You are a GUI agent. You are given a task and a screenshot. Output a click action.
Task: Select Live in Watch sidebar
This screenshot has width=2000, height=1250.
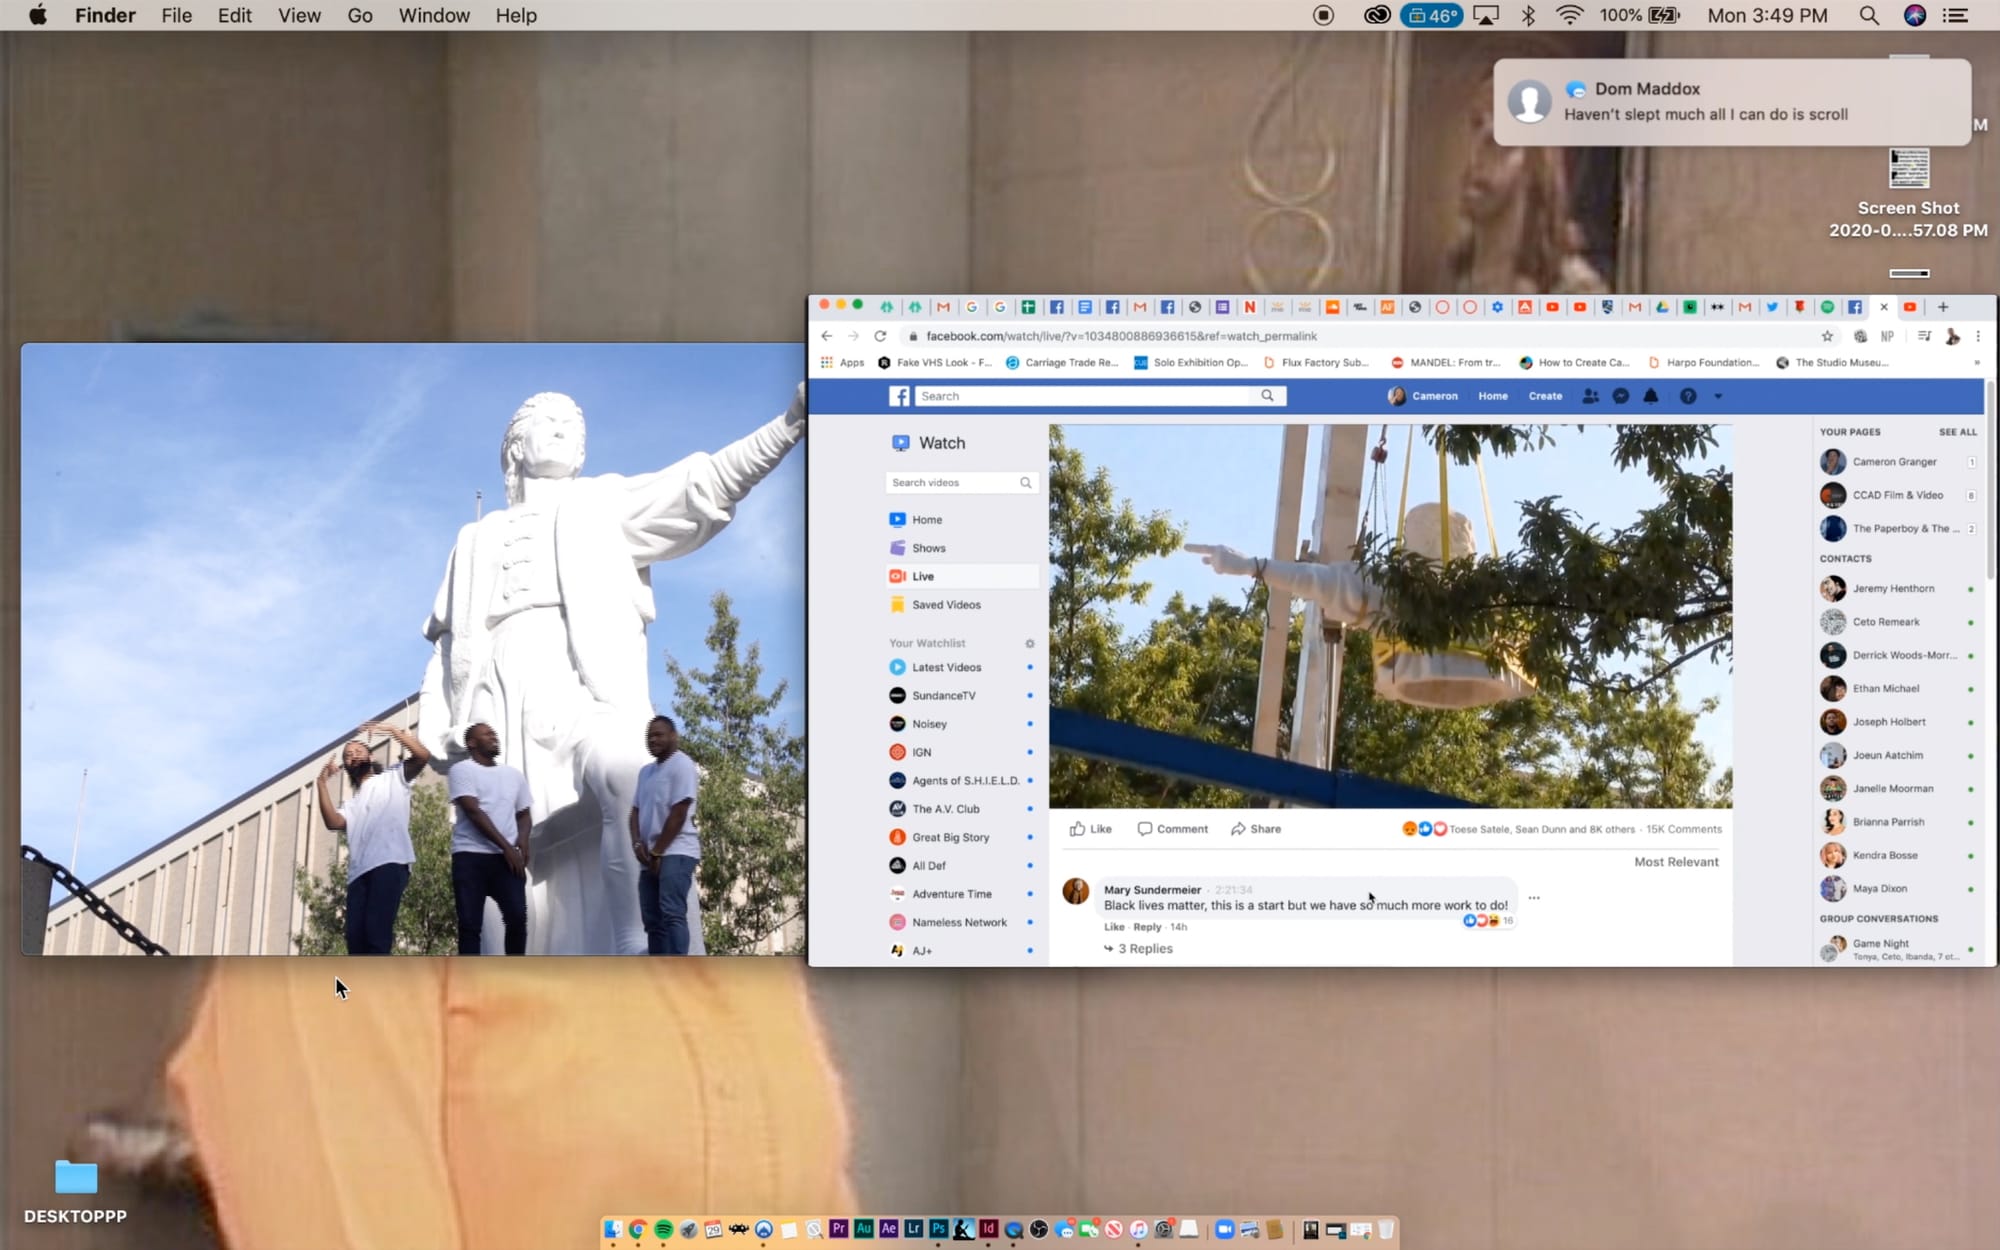pyautogui.click(x=923, y=577)
